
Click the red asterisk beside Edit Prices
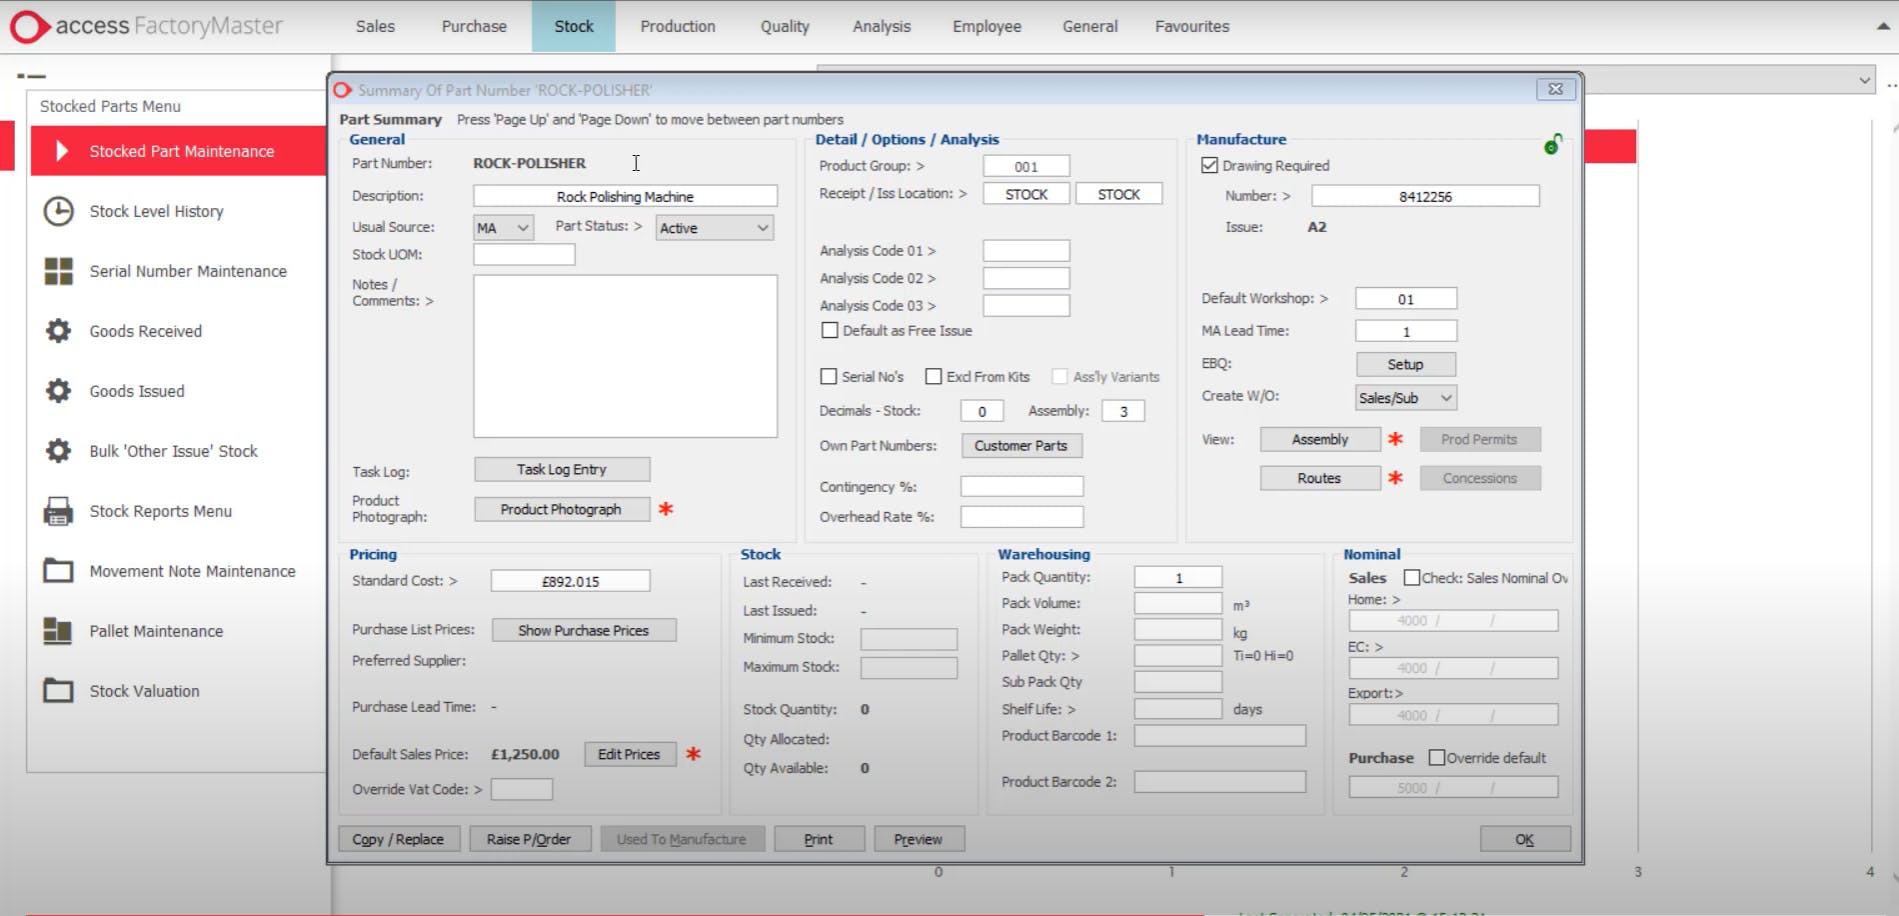pos(693,754)
